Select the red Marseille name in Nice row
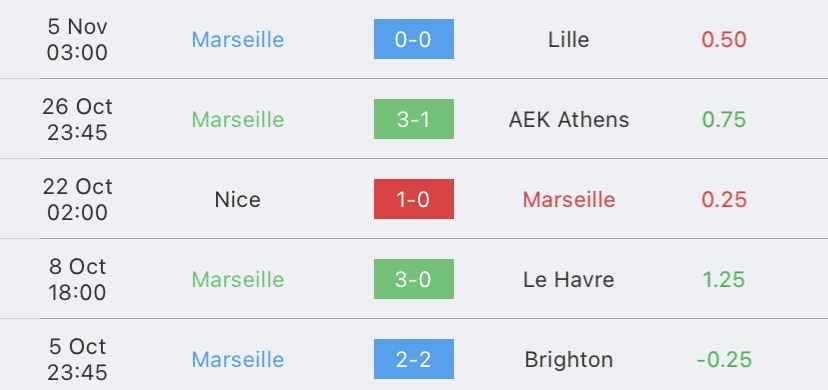Viewport: 828px width, 390px height. point(569,199)
